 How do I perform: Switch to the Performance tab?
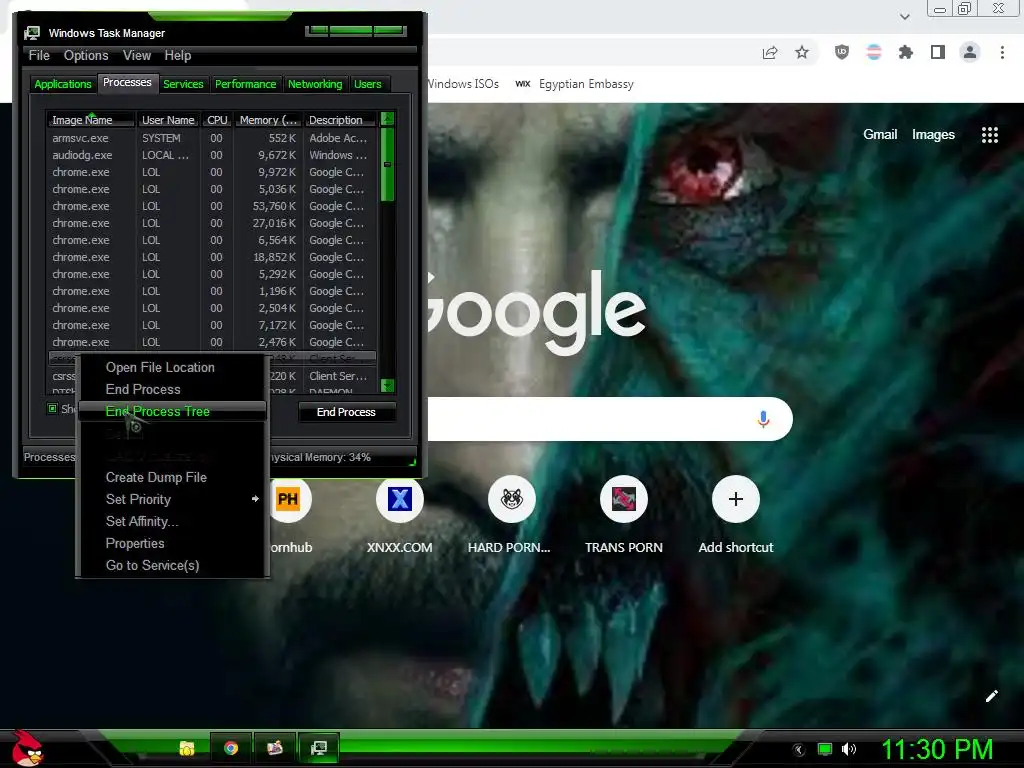click(246, 84)
